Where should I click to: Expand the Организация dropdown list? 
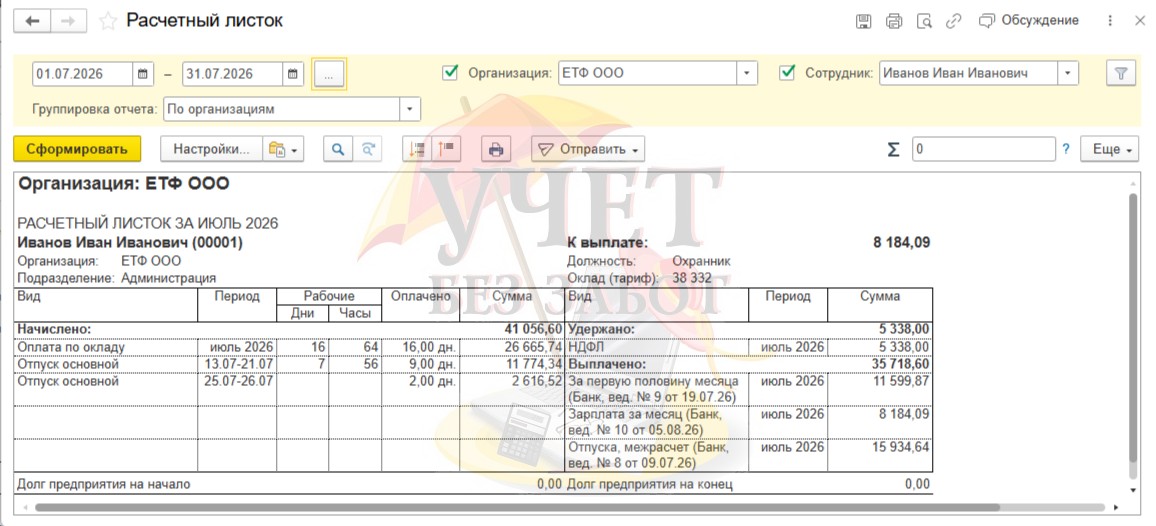click(747, 74)
